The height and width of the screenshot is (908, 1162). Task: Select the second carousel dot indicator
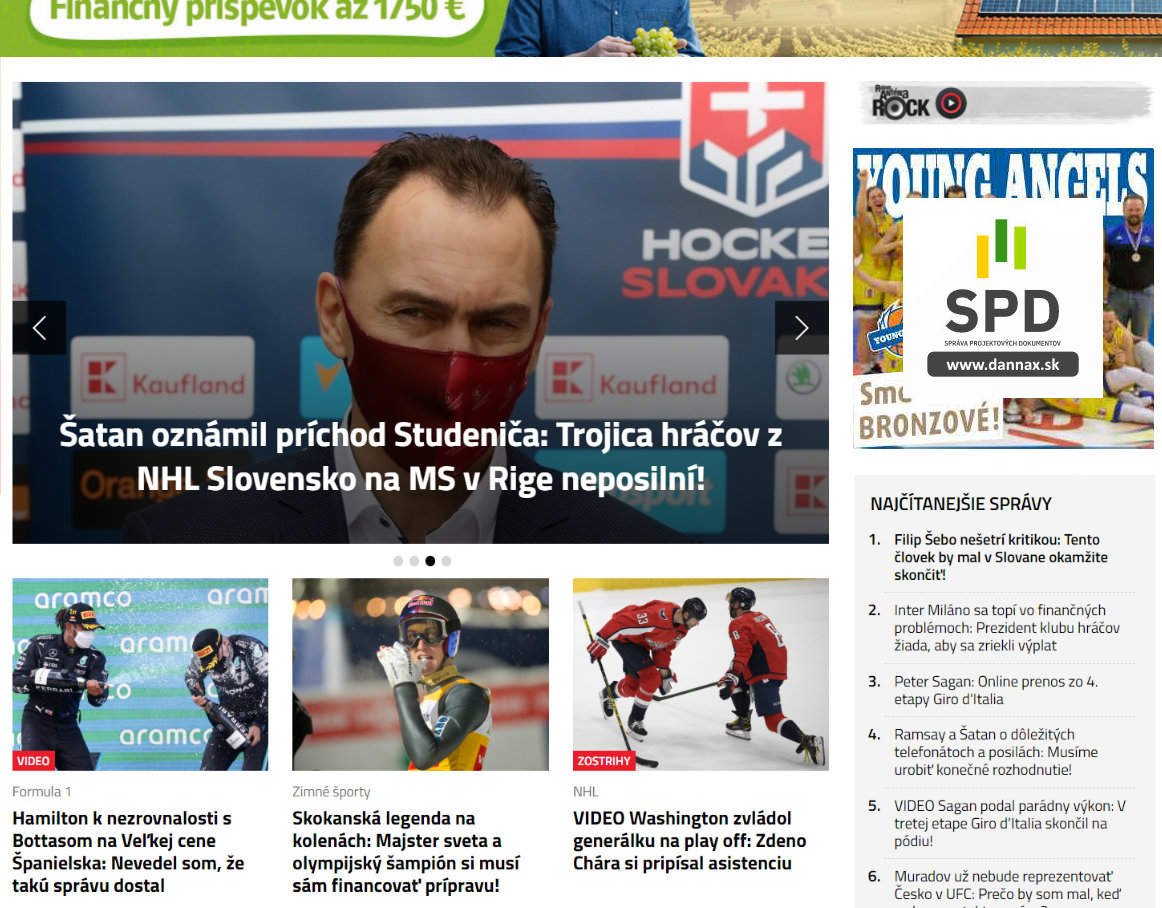tap(414, 561)
